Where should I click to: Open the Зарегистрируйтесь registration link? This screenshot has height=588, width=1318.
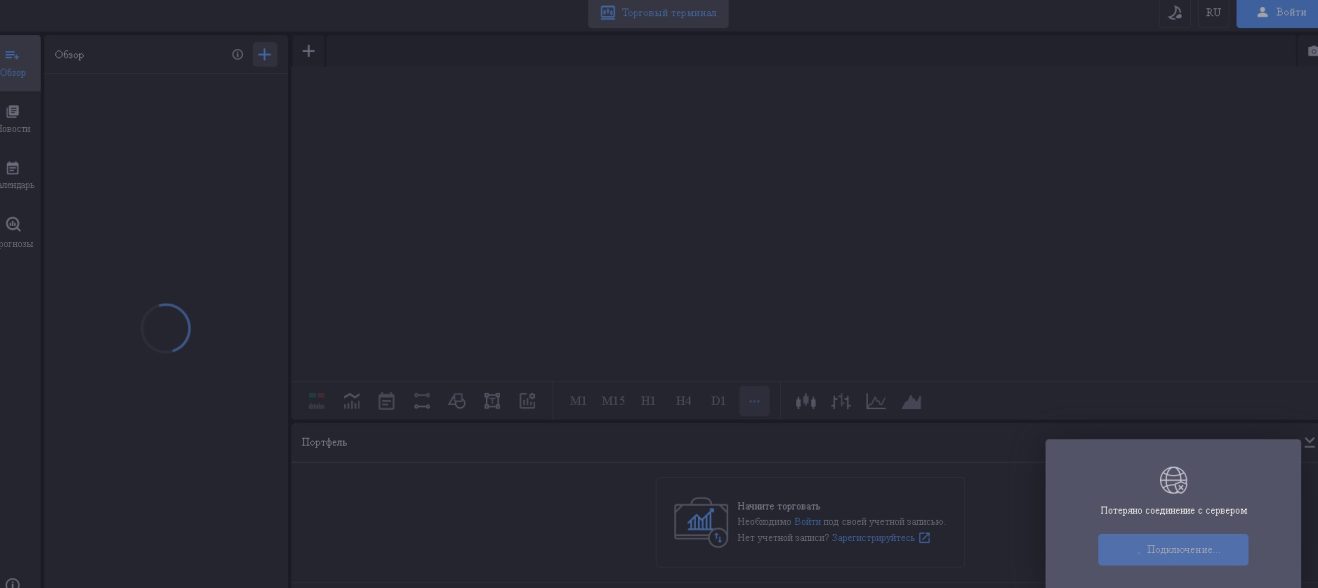872,537
